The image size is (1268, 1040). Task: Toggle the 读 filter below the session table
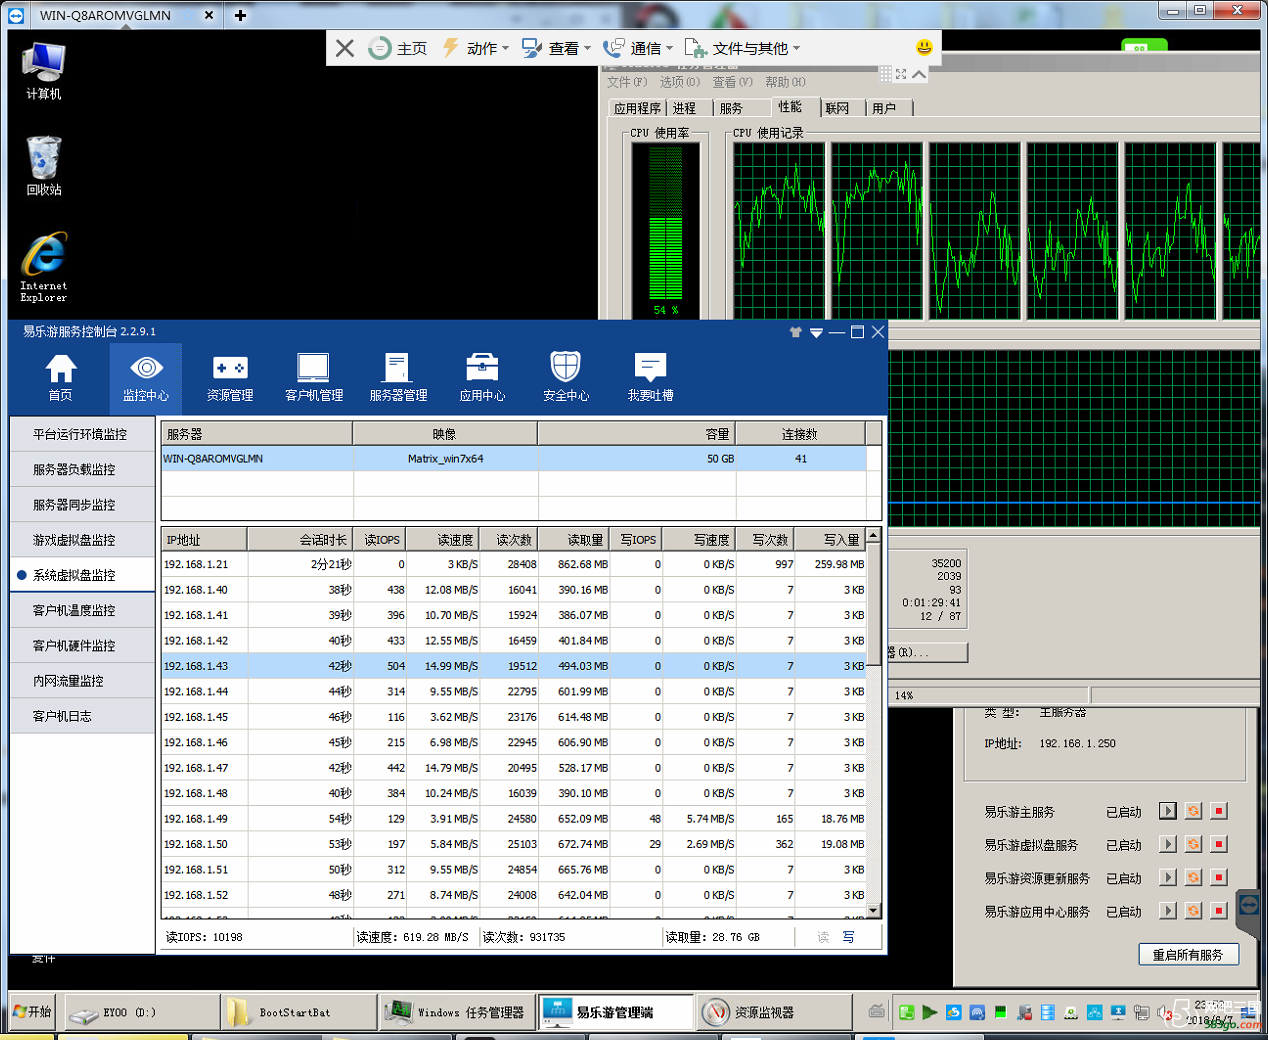tap(823, 937)
